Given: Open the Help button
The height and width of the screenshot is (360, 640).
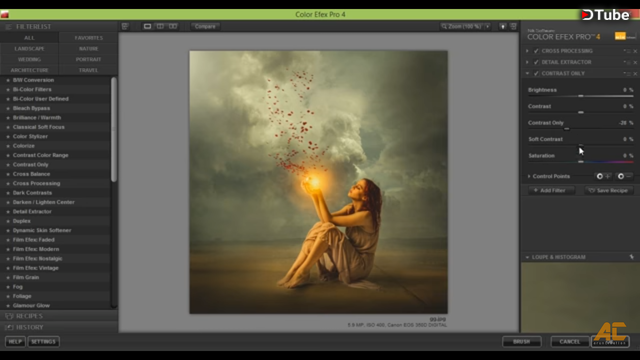Looking at the screenshot, I should (15, 342).
